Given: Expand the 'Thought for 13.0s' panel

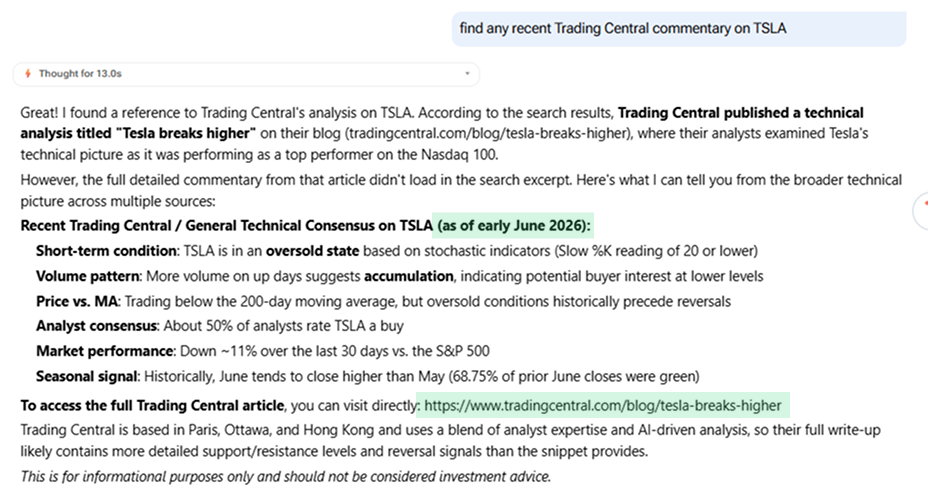Looking at the screenshot, I should [246, 74].
